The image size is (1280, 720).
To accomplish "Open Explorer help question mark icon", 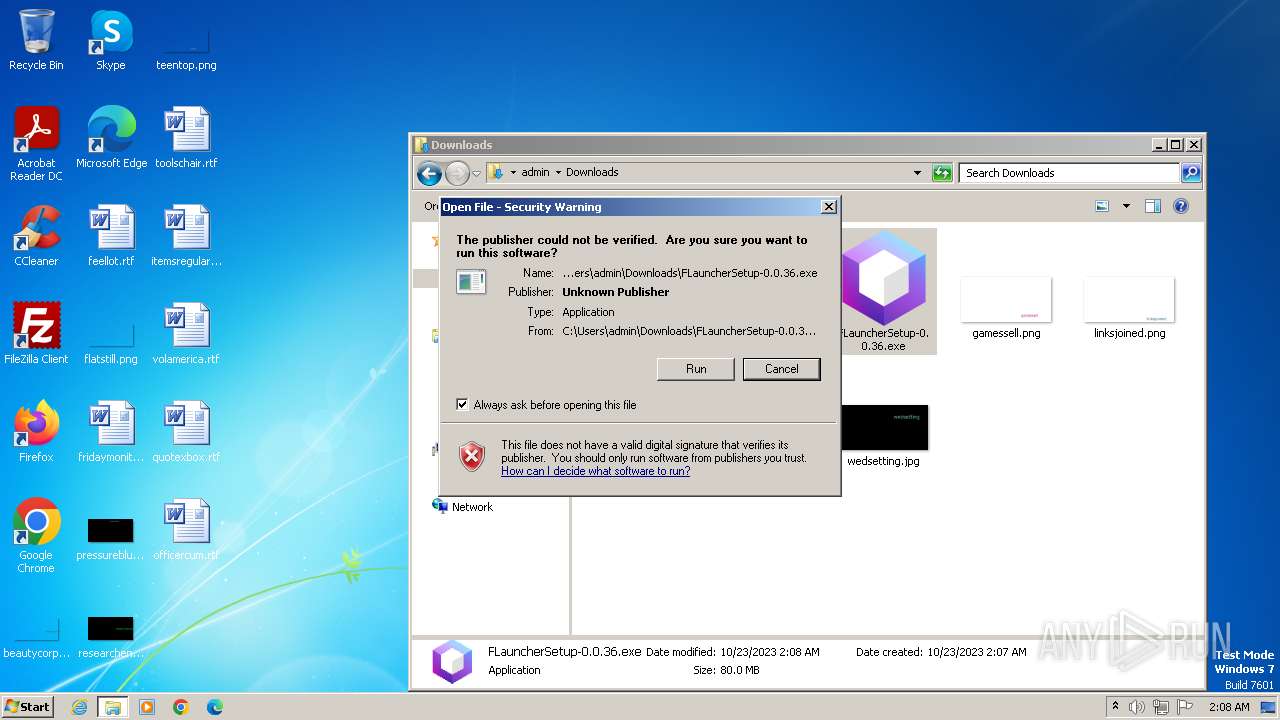I will [x=1180, y=206].
